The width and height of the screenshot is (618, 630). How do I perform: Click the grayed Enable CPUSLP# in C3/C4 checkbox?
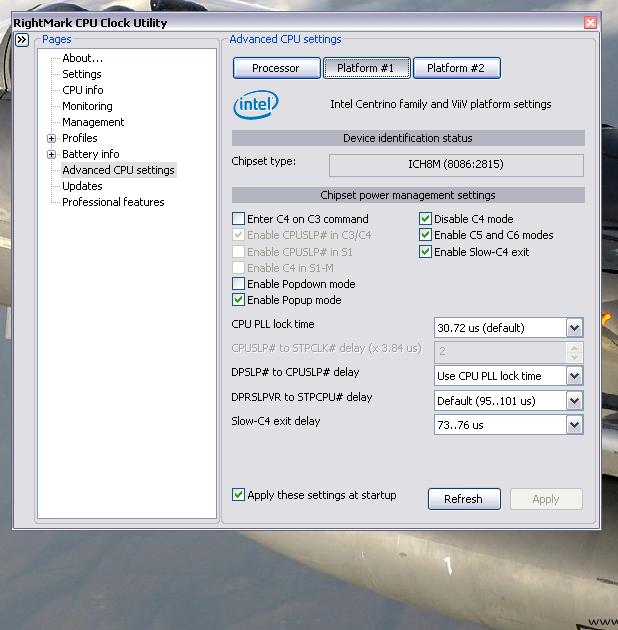click(x=238, y=235)
